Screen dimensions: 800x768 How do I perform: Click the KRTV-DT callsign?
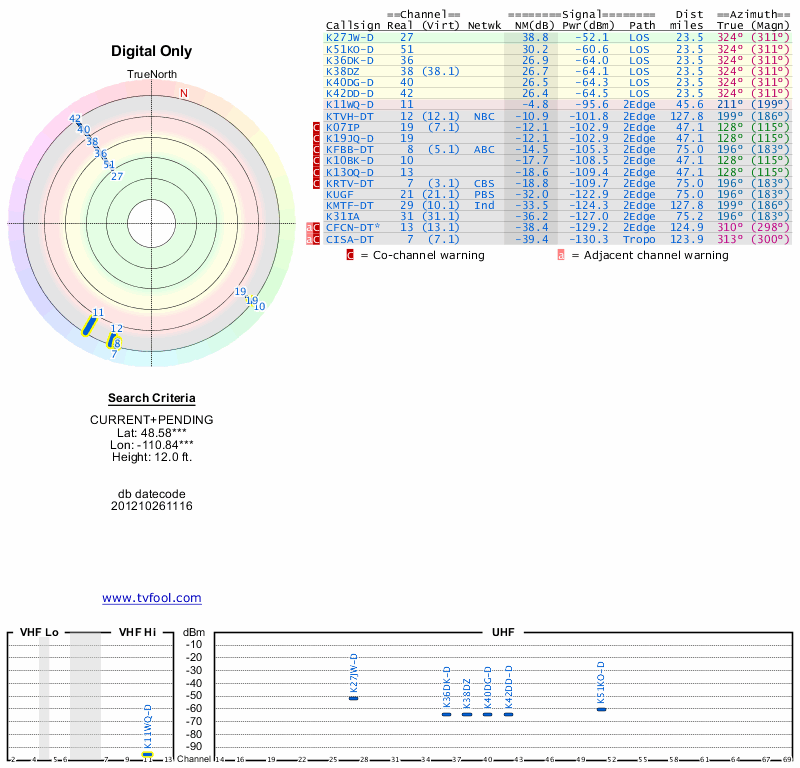click(x=349, y=183)
